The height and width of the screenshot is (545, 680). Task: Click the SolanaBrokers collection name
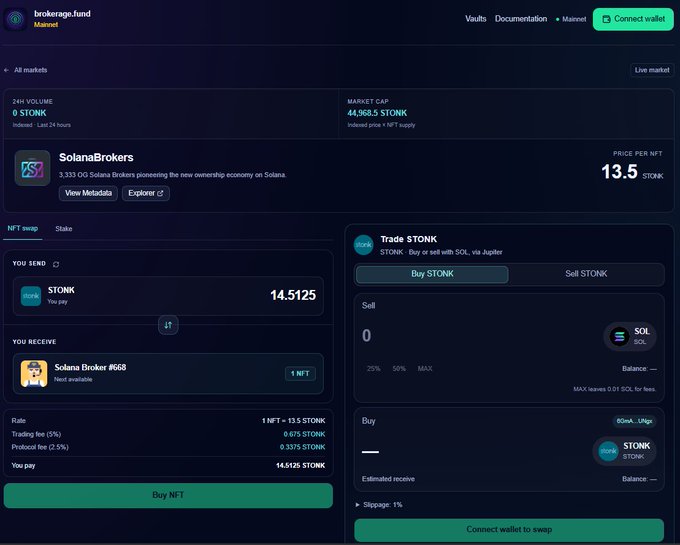point(96,157)
